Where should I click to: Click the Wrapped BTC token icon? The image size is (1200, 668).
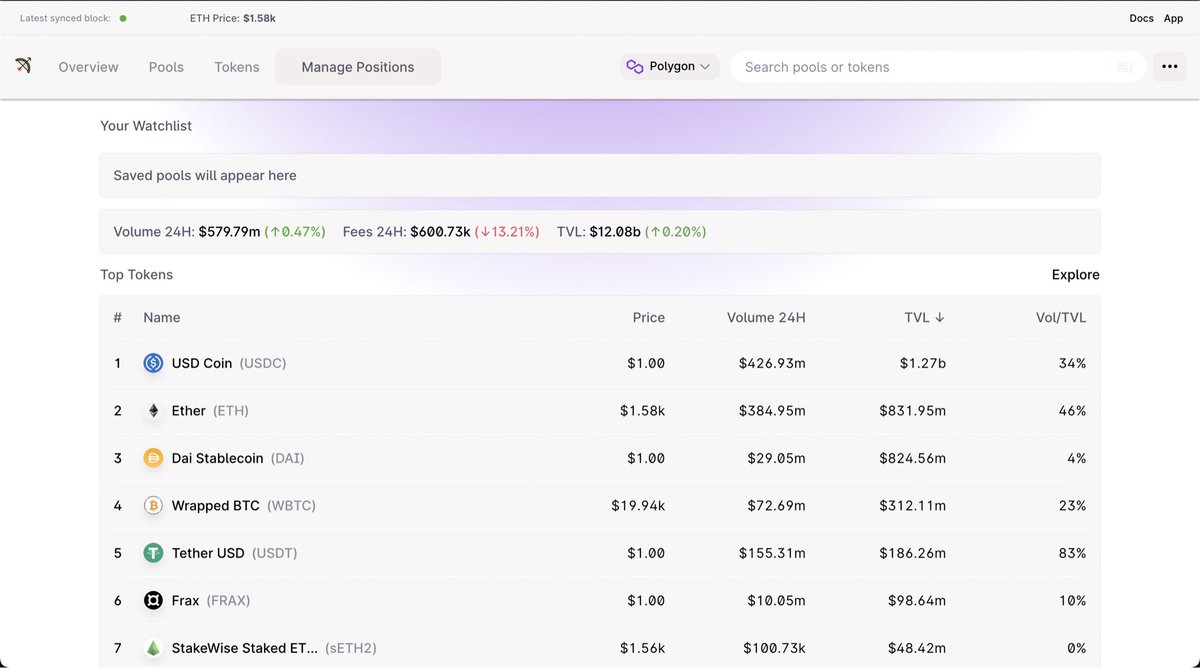[x=153, y=506]
